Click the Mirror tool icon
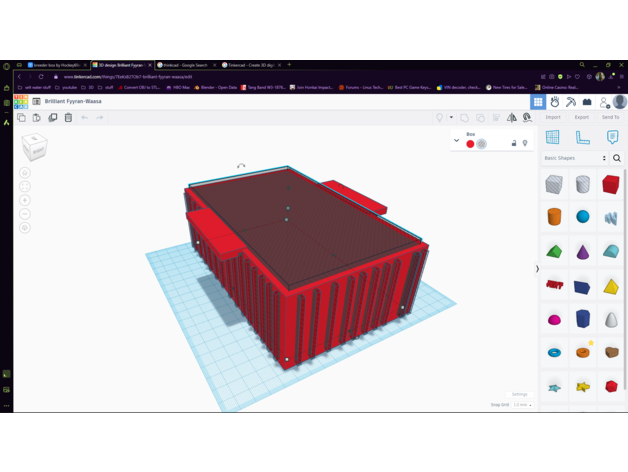Image resolution: width=628 pixels, height=472 pixels. click(512, 118)
